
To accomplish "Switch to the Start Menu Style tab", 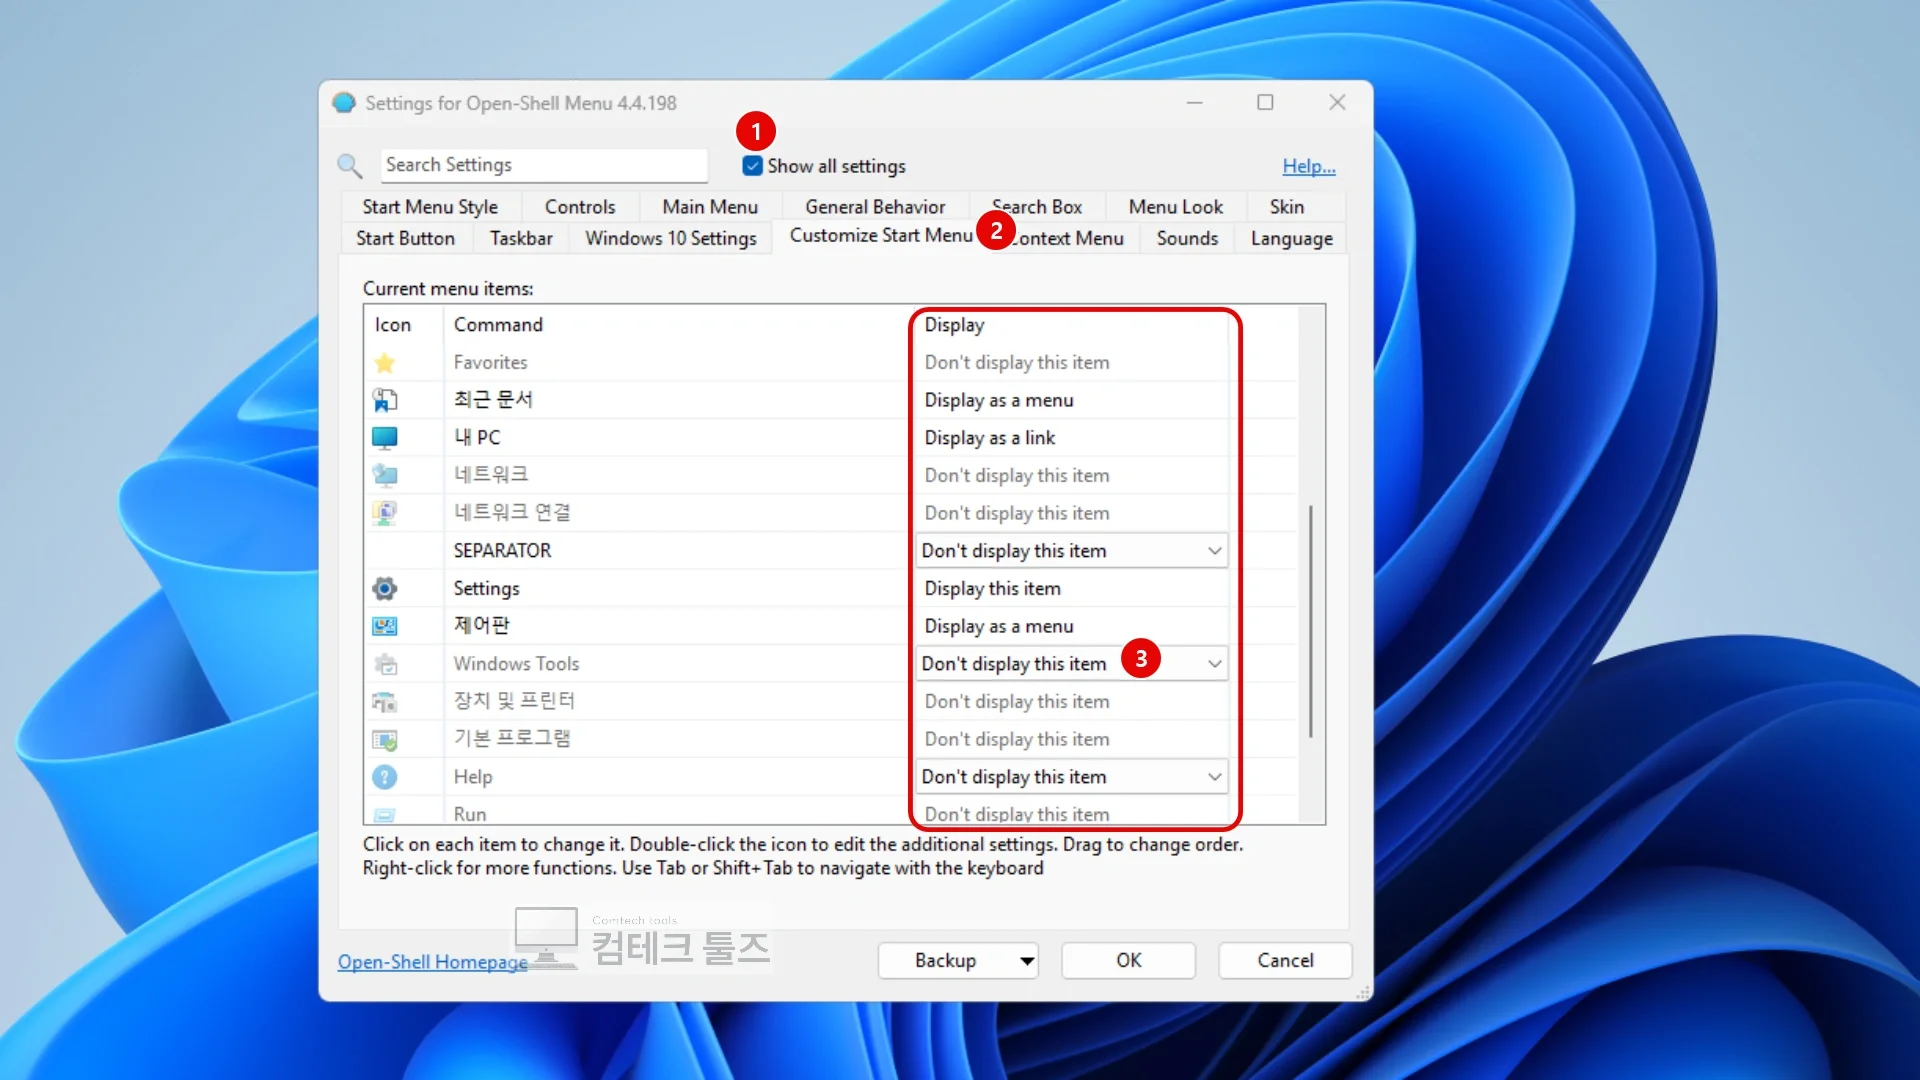I will tap(430, 207).
